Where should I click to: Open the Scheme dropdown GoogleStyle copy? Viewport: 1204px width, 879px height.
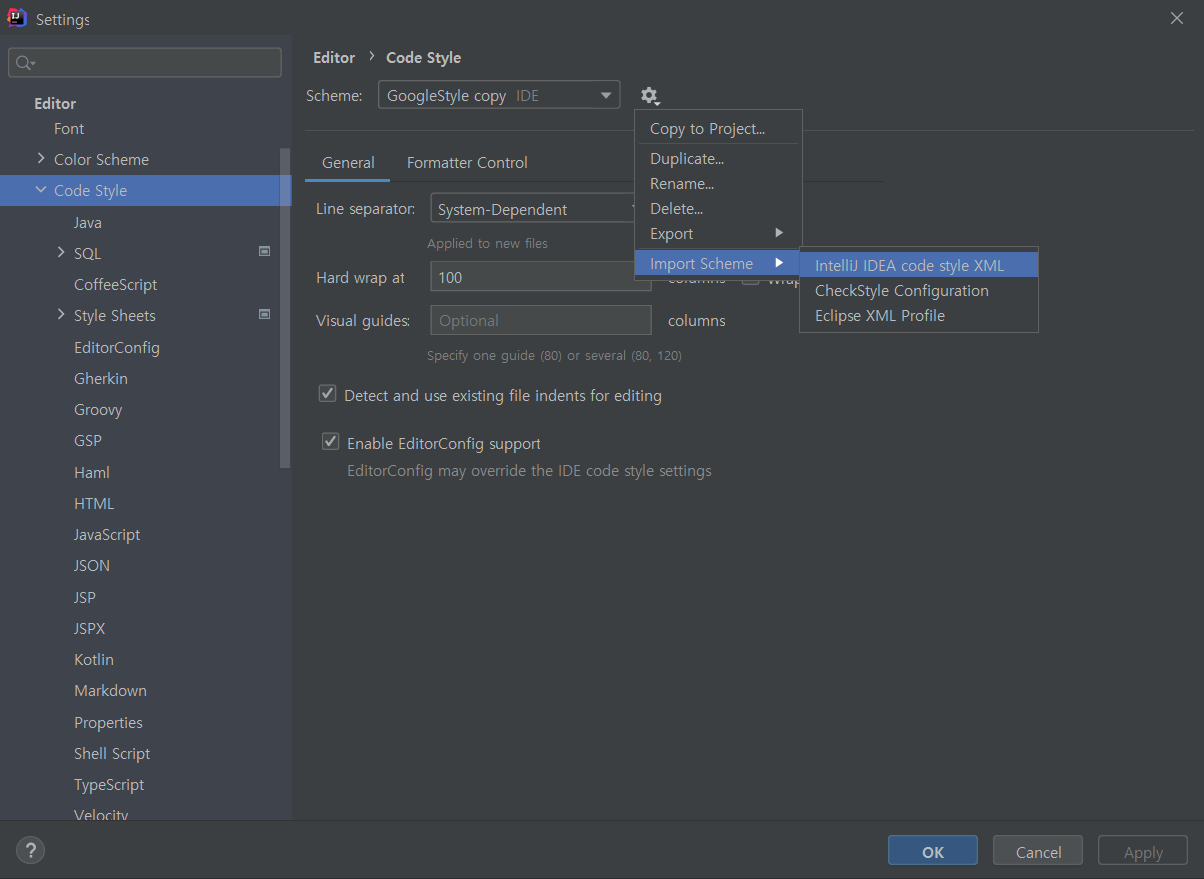click(499, 96)
